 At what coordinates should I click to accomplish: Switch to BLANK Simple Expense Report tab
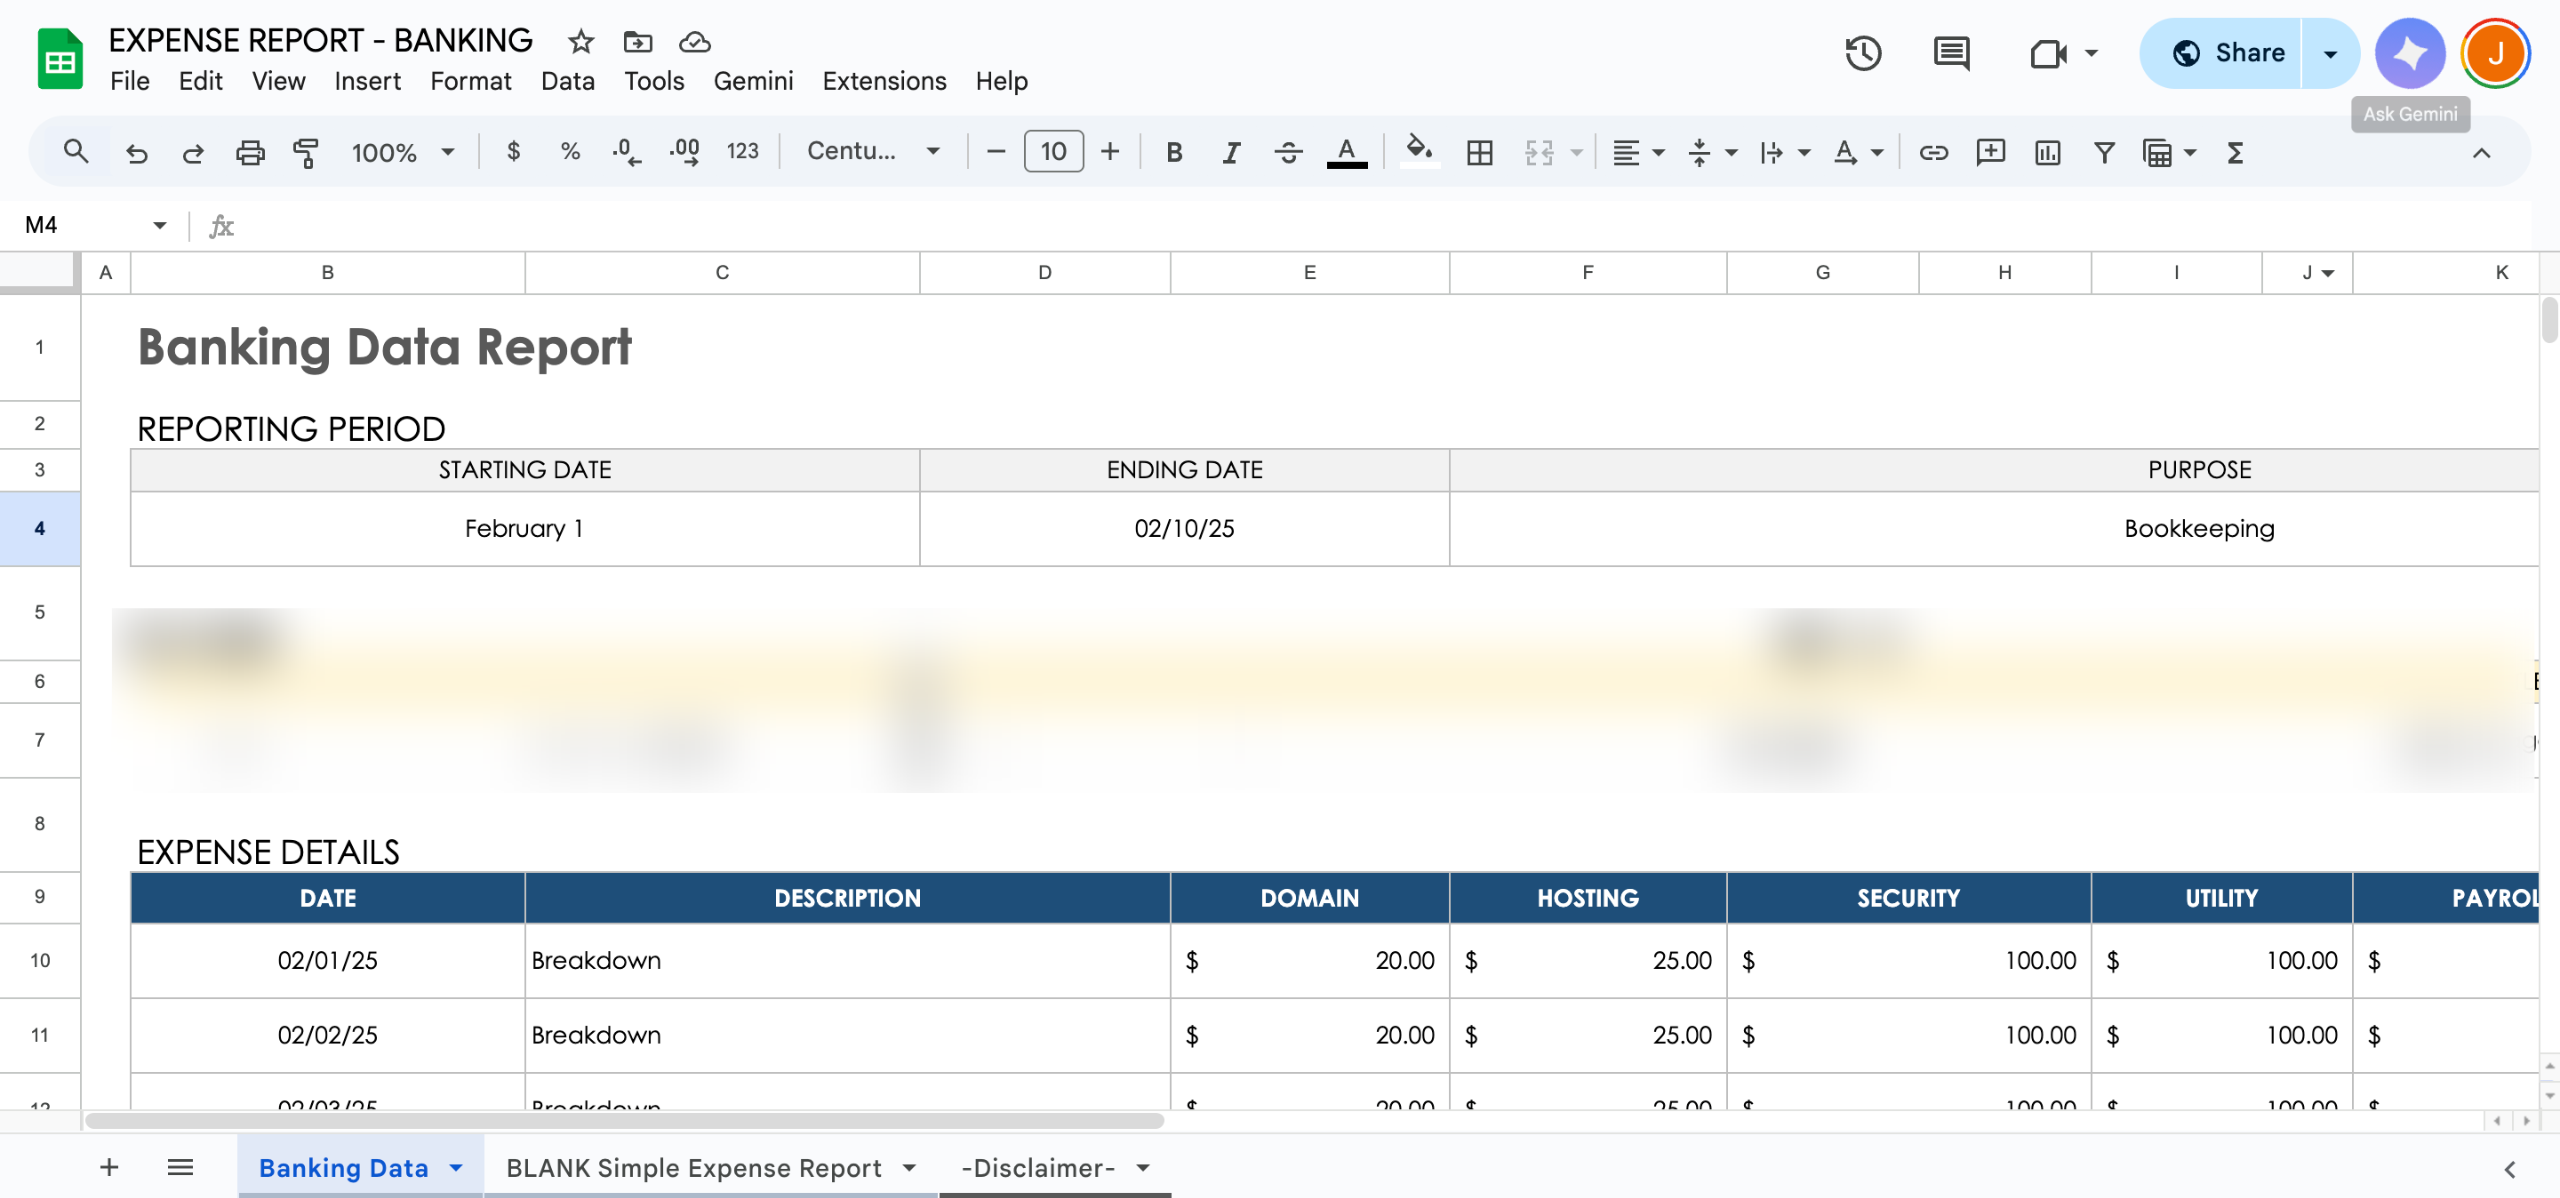click(693, 1167)
